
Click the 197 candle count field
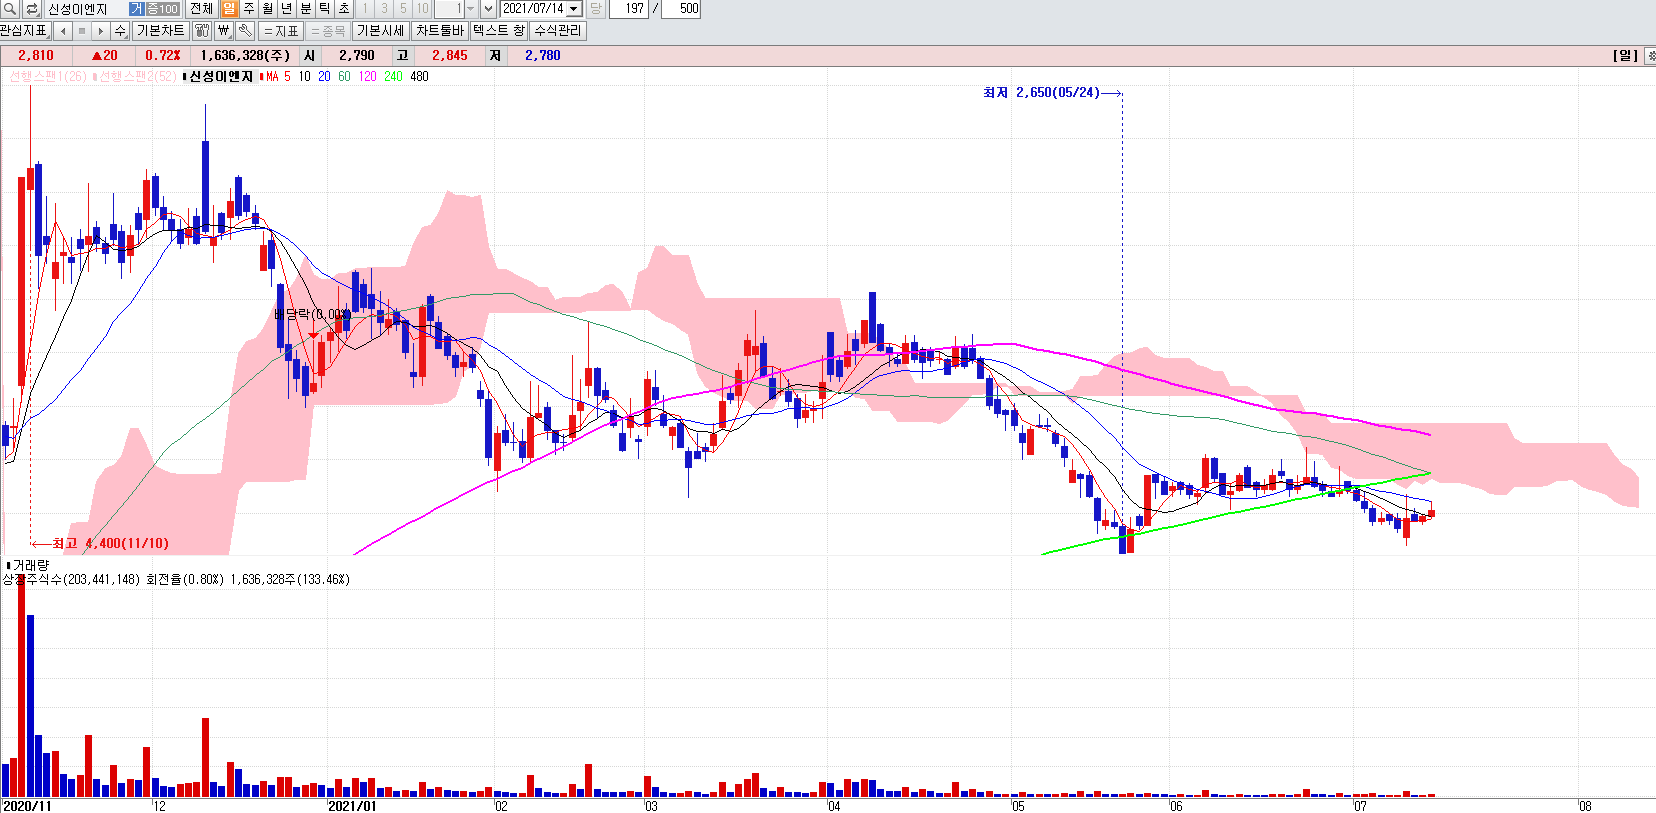(x=629, y=9)
